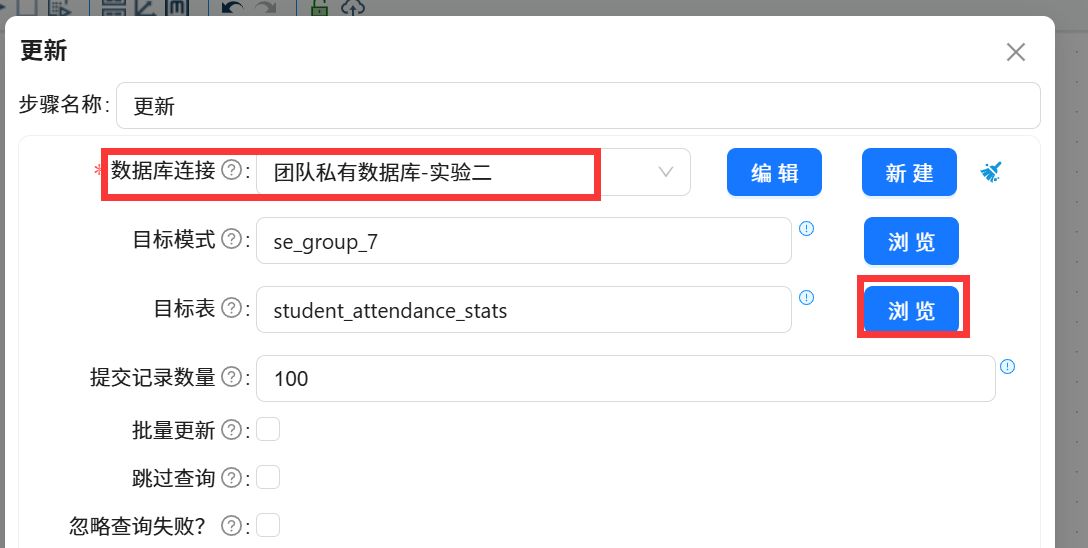This screenshot has height=548, width=1088.
Task: Click the redo arrow in background toolbar
Action: [x=267, y=8]
